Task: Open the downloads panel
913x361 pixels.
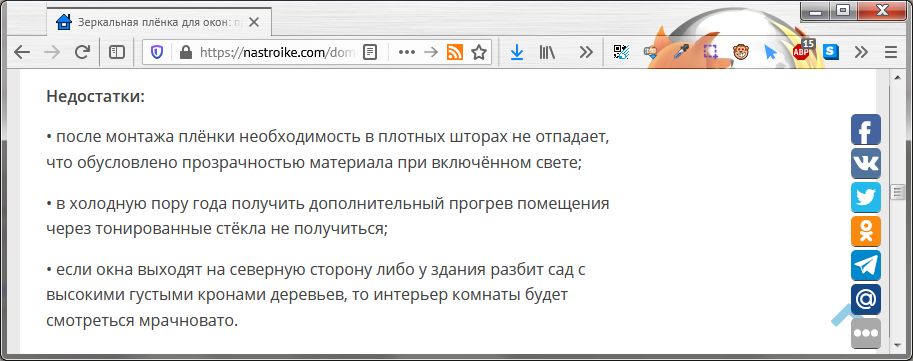Action: pos(516,52)
